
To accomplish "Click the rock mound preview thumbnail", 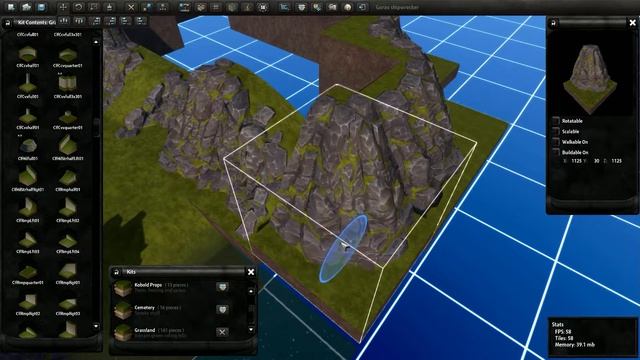I will (x=590, y=78).
